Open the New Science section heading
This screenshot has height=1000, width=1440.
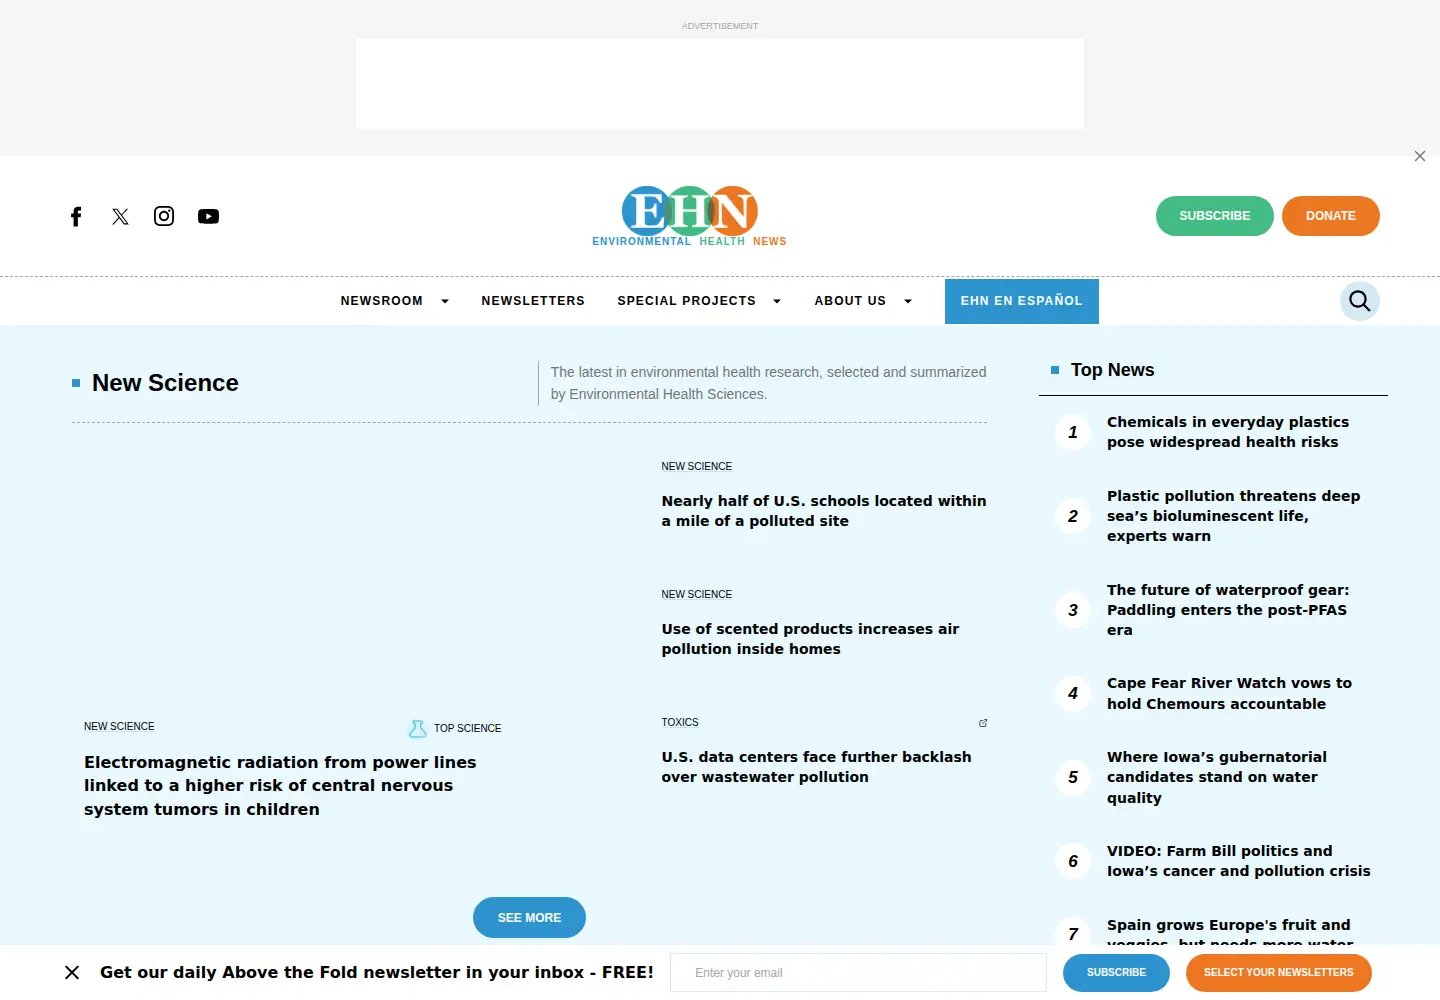[x=165, y=383]
